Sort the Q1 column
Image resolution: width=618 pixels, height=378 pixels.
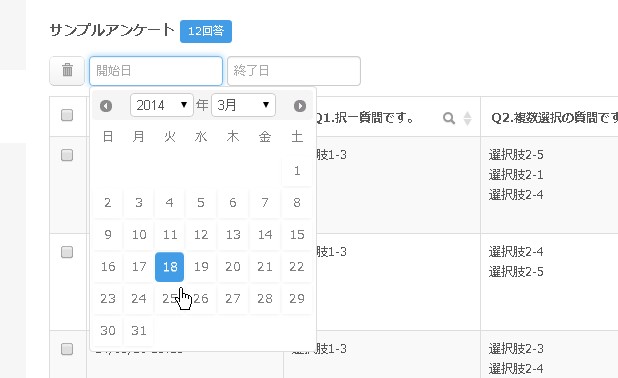coord(467,118)
